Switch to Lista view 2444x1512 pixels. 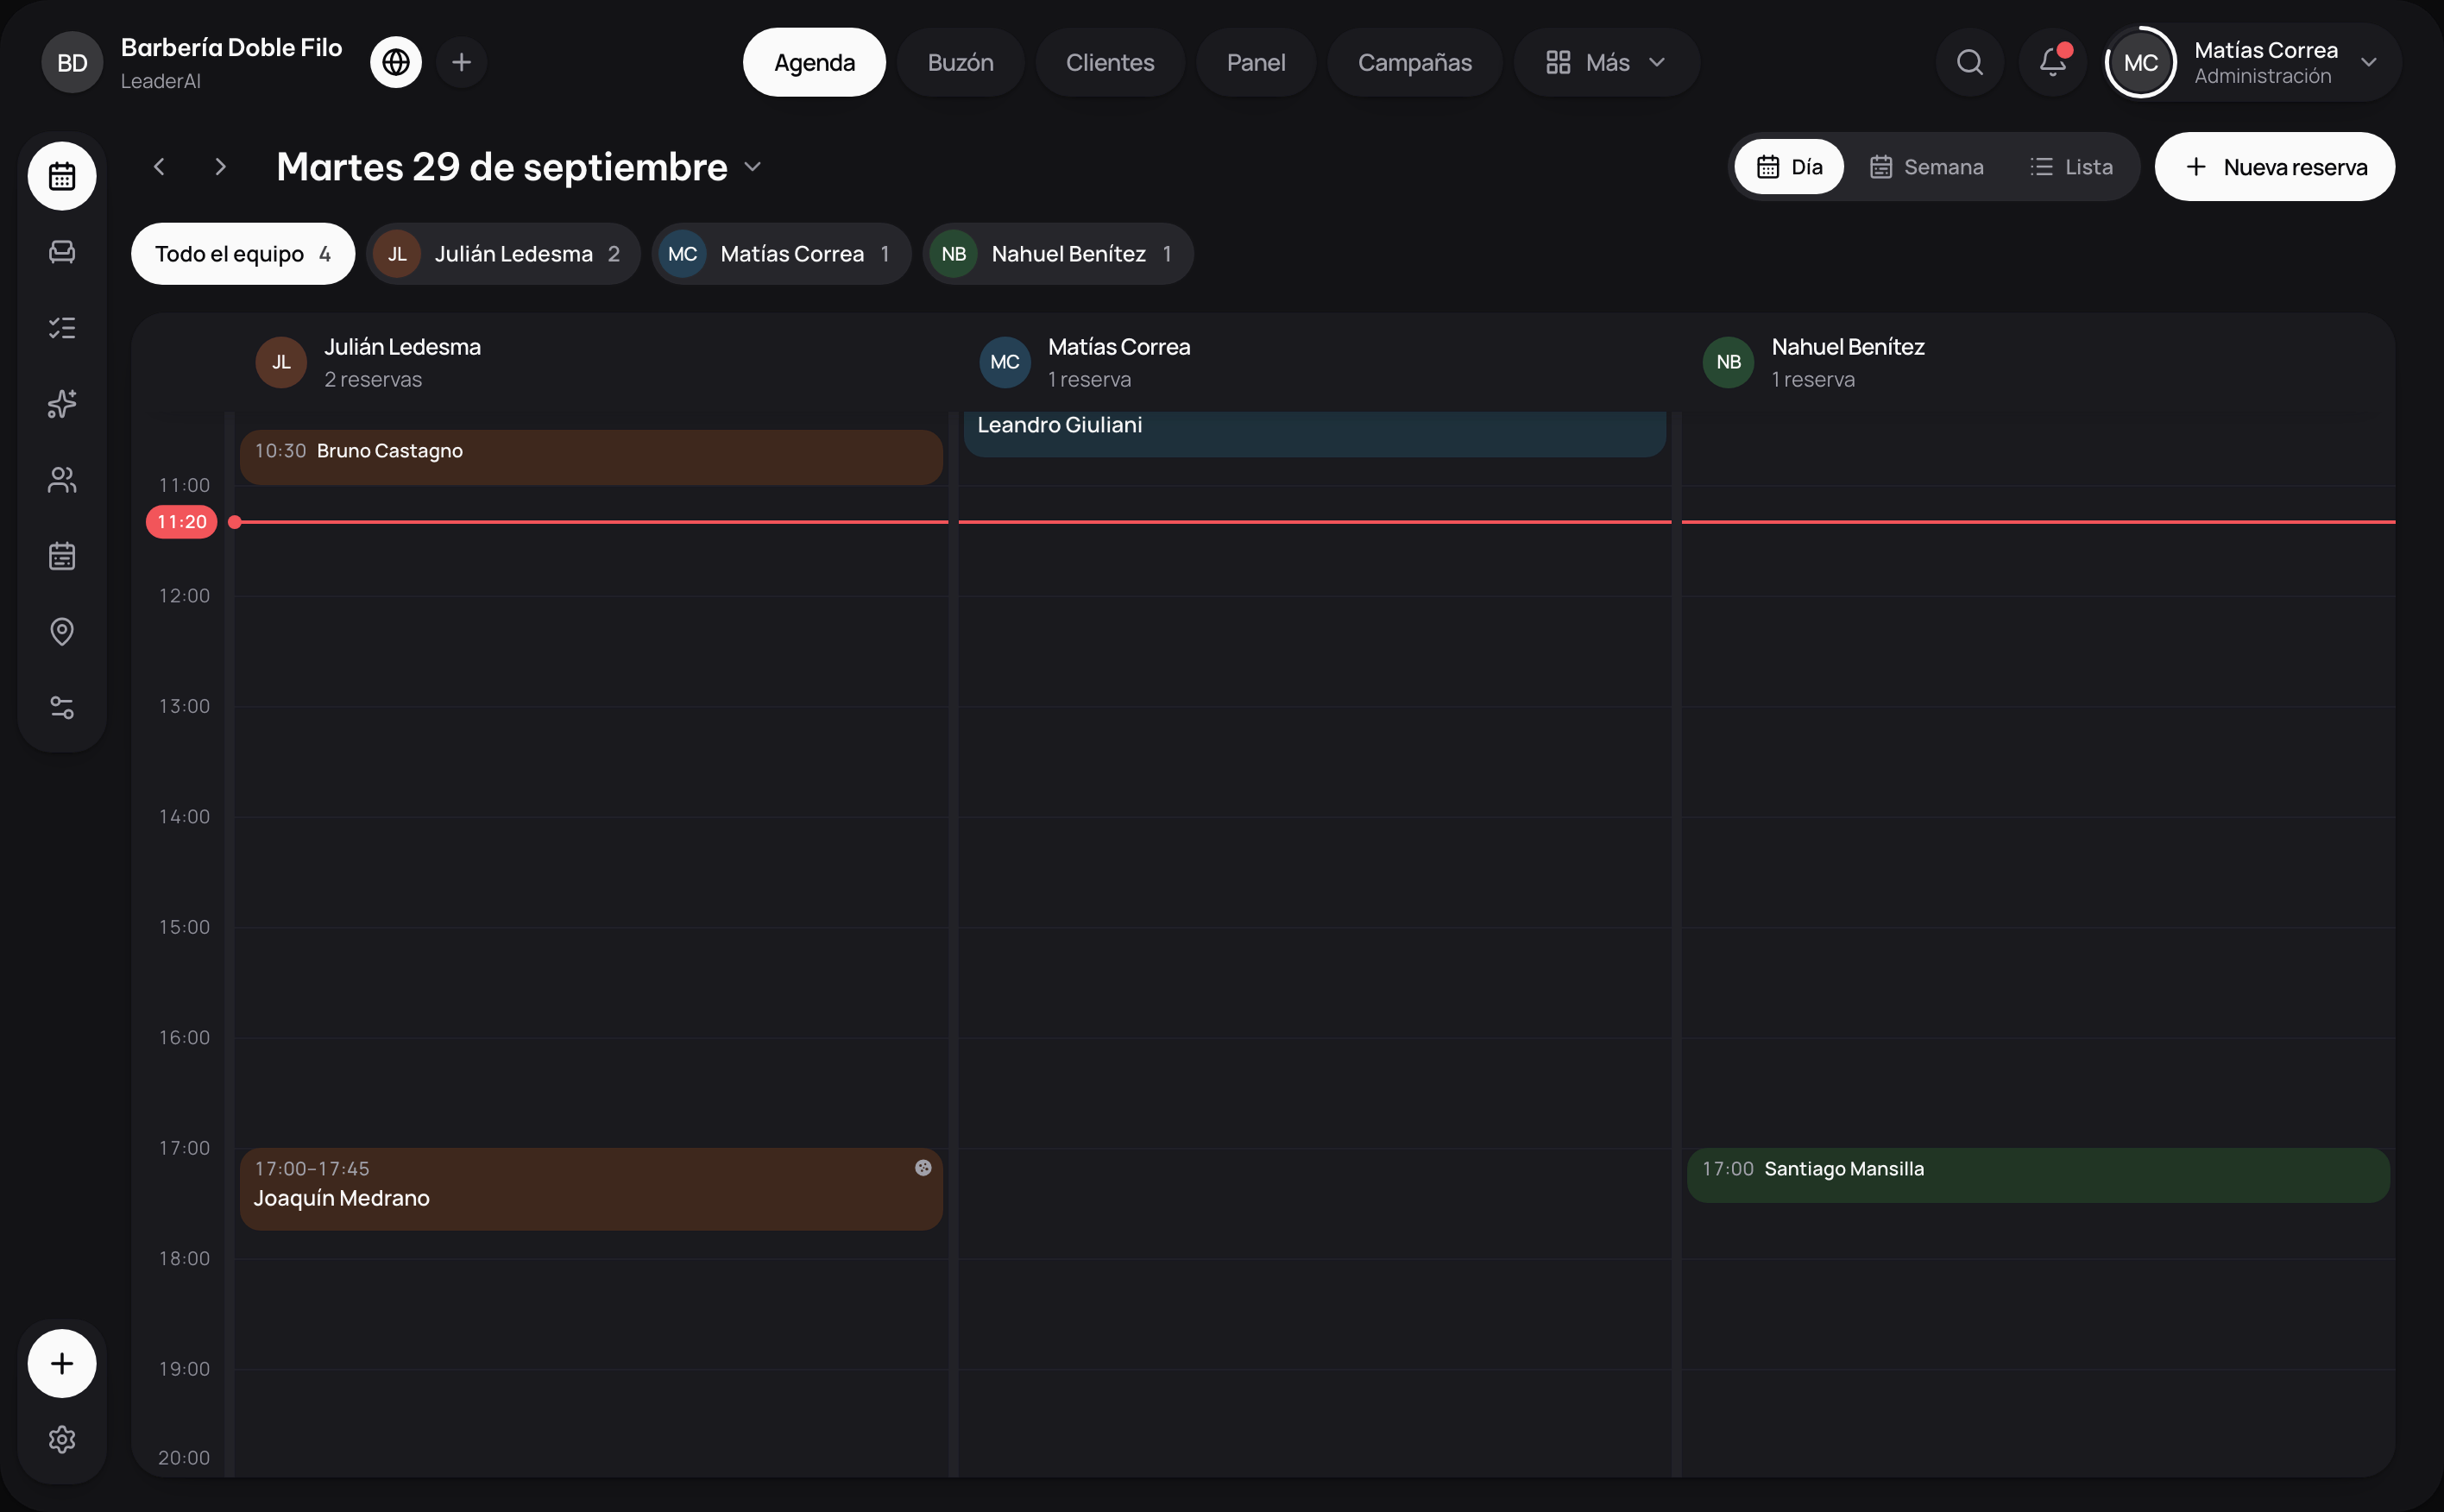click(x=2071, y=167)
